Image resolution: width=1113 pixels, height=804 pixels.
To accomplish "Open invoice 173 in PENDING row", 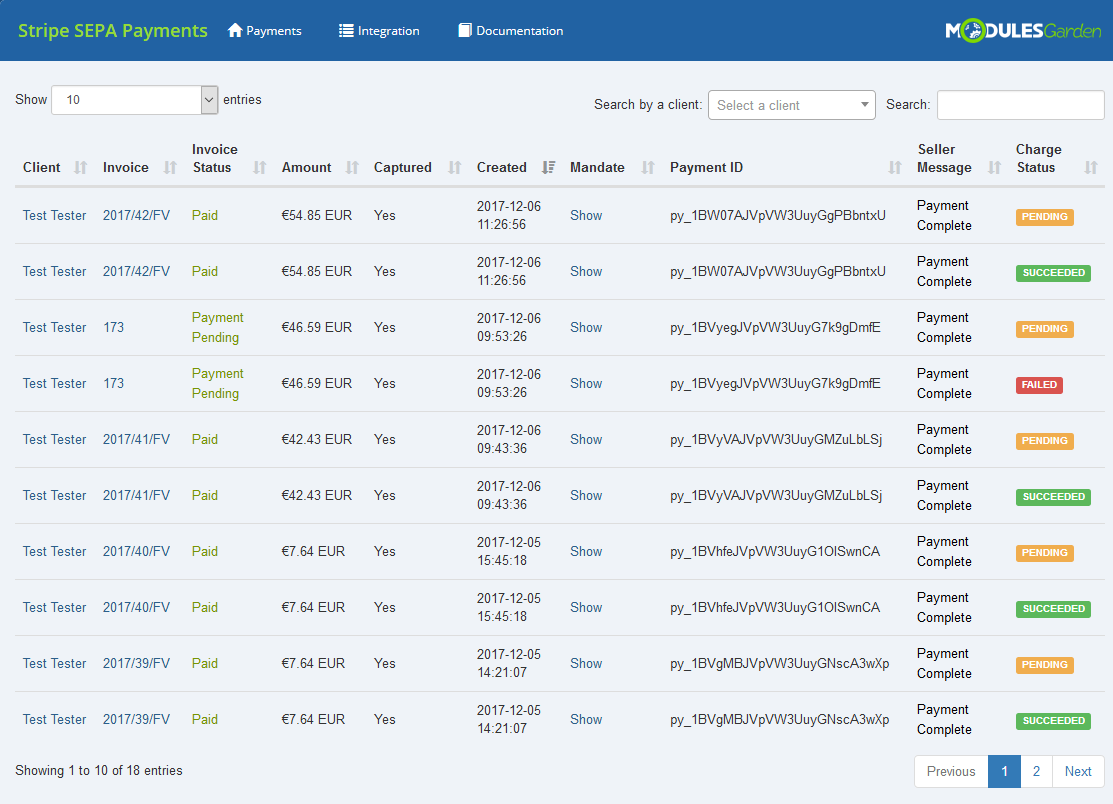I will (114, 328).
